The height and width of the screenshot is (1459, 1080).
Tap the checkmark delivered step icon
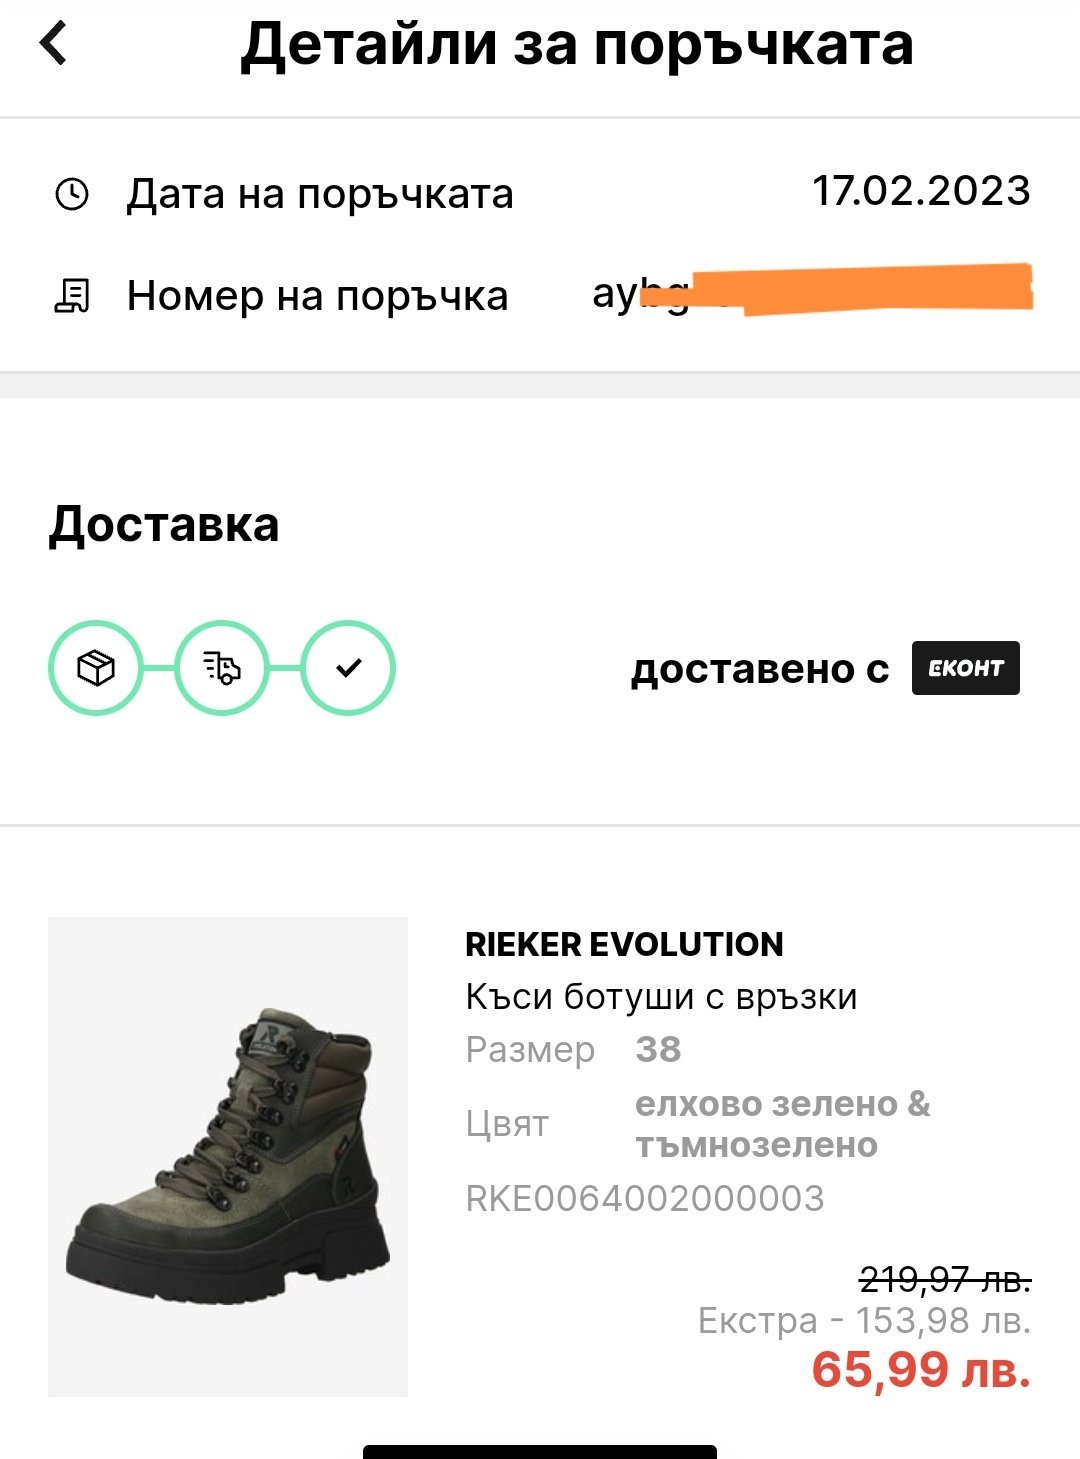pyautogui.click(x=348, y=667)
